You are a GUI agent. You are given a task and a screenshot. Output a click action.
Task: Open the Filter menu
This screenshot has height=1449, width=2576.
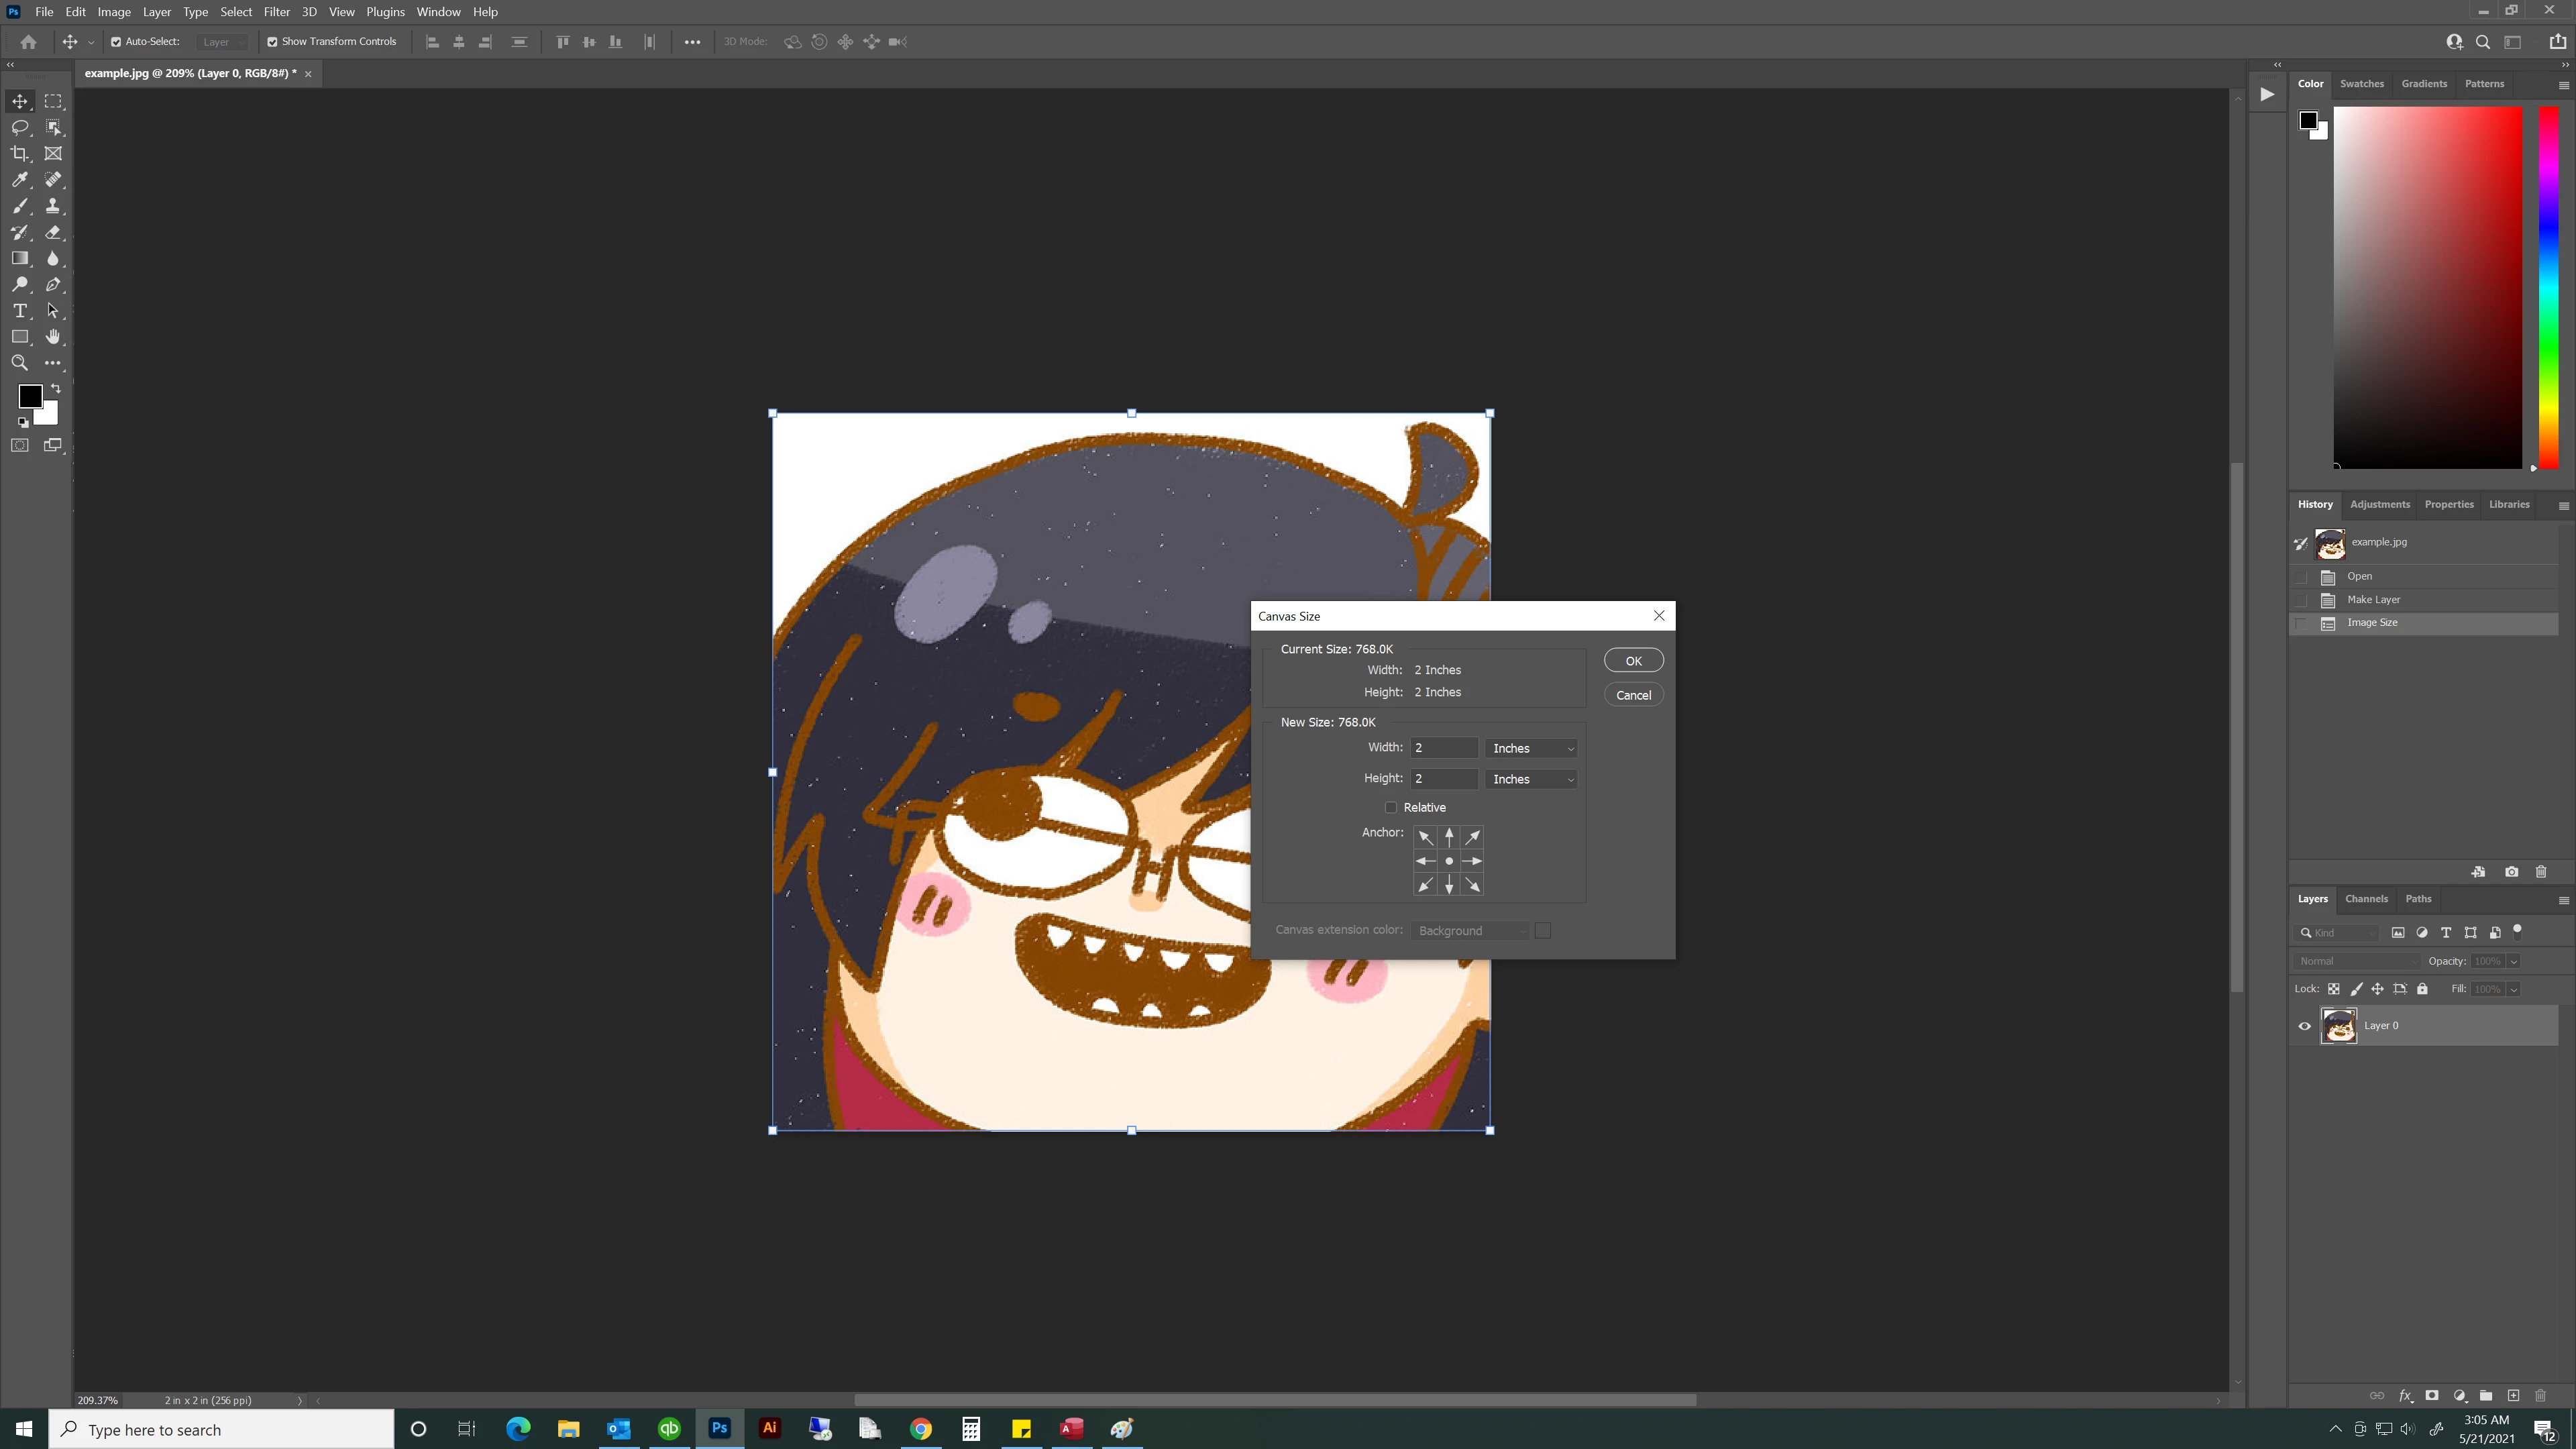point(276,12)
